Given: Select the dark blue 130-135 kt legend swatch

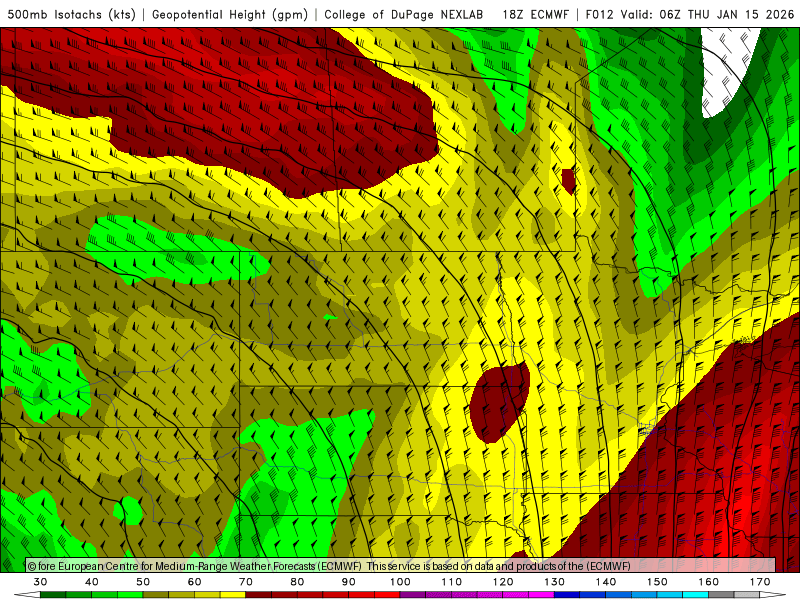Looking at the screenshot, I should [567, 595].
